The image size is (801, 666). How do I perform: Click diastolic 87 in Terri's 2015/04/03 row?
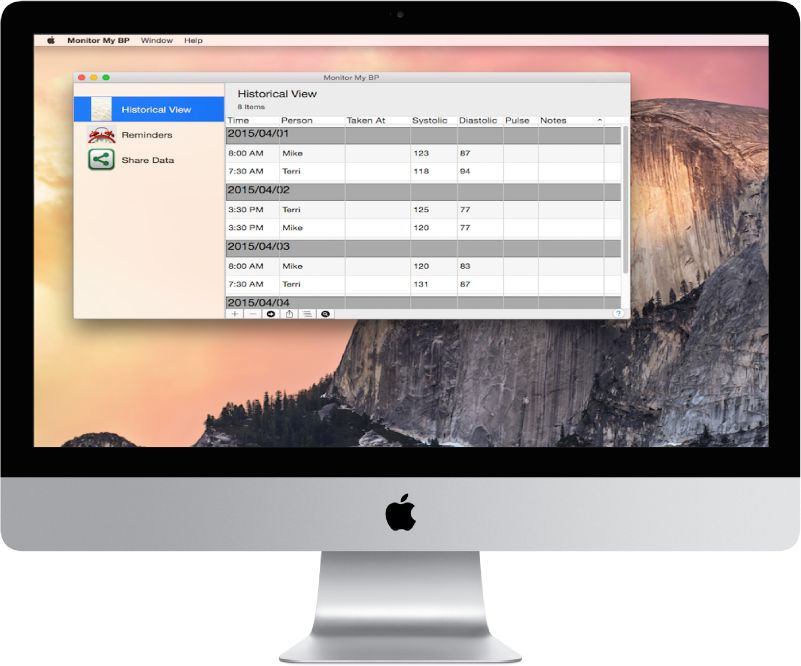465,284
